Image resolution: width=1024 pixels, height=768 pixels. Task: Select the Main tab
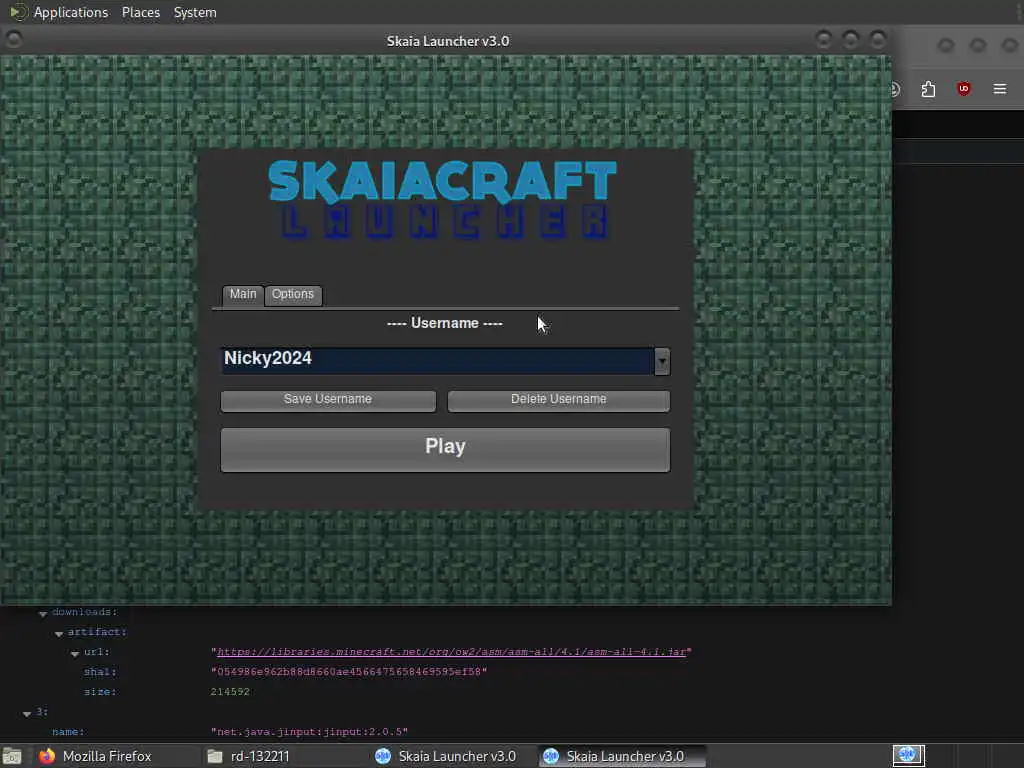click(x=243, y=295)
